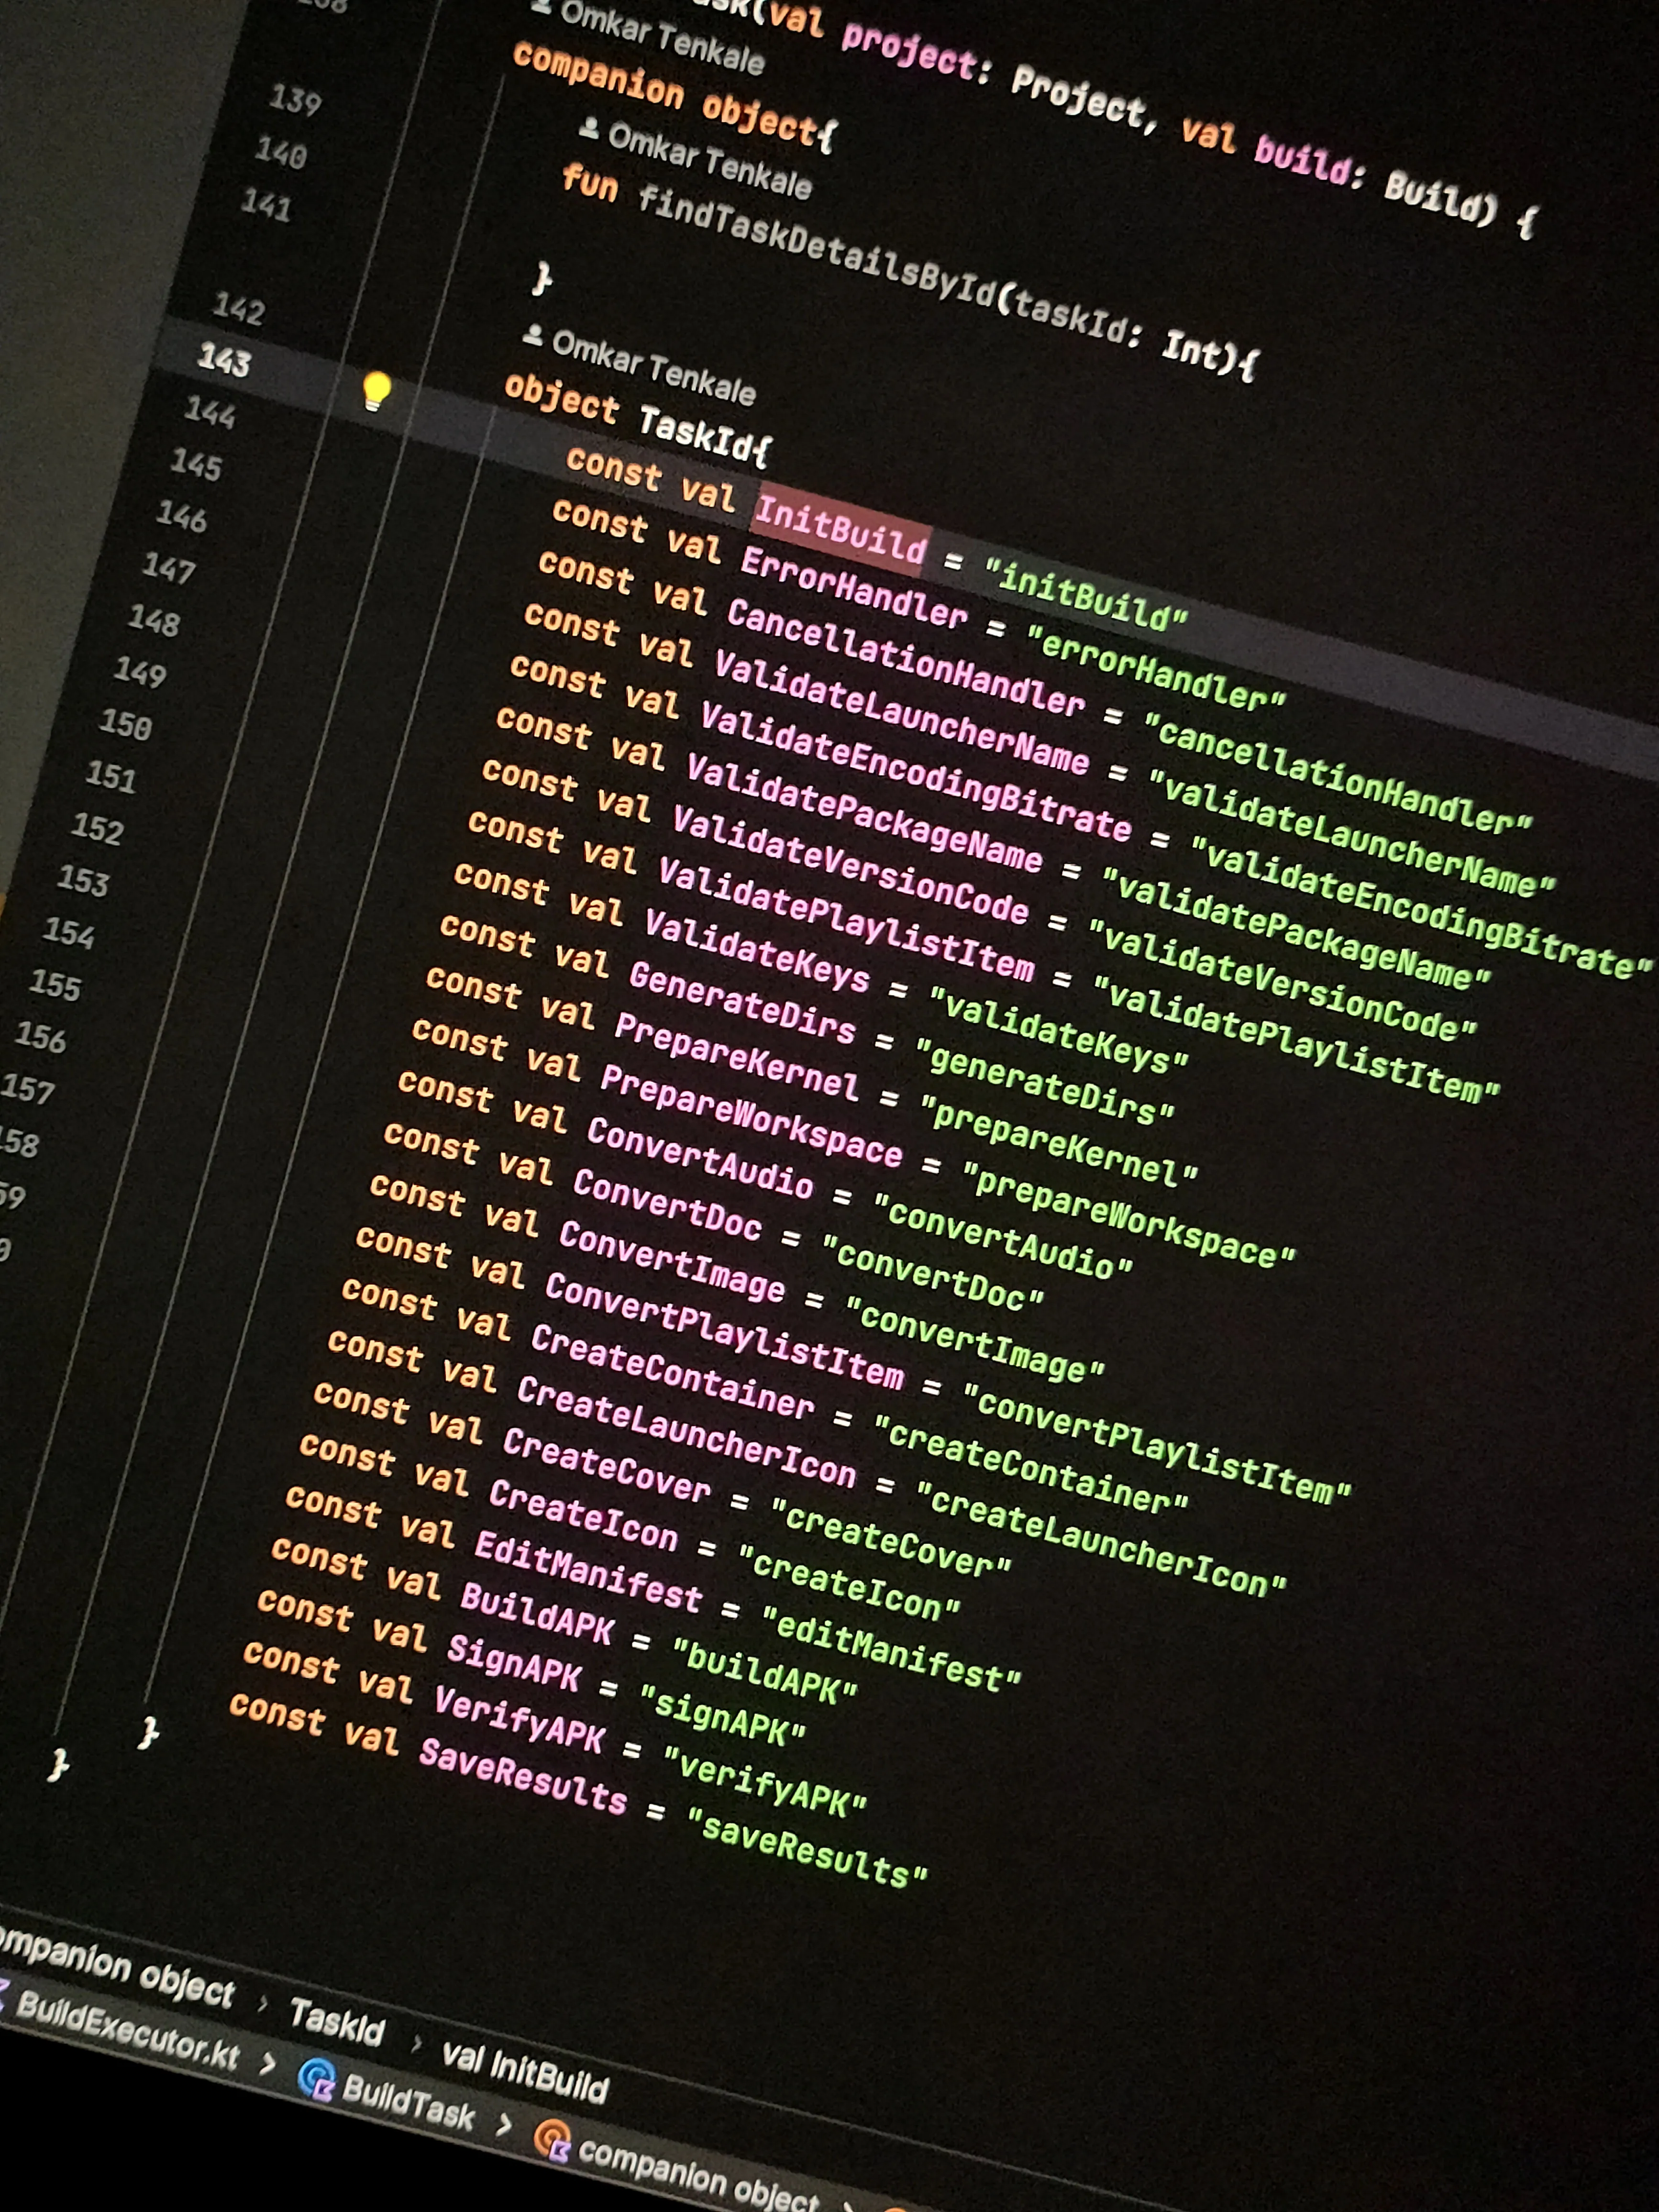Image resolution: width=1659 pixels, height=2212 pixels.
Task: Click the PrepareWorkspace constant name
Action: (752, 1116)
